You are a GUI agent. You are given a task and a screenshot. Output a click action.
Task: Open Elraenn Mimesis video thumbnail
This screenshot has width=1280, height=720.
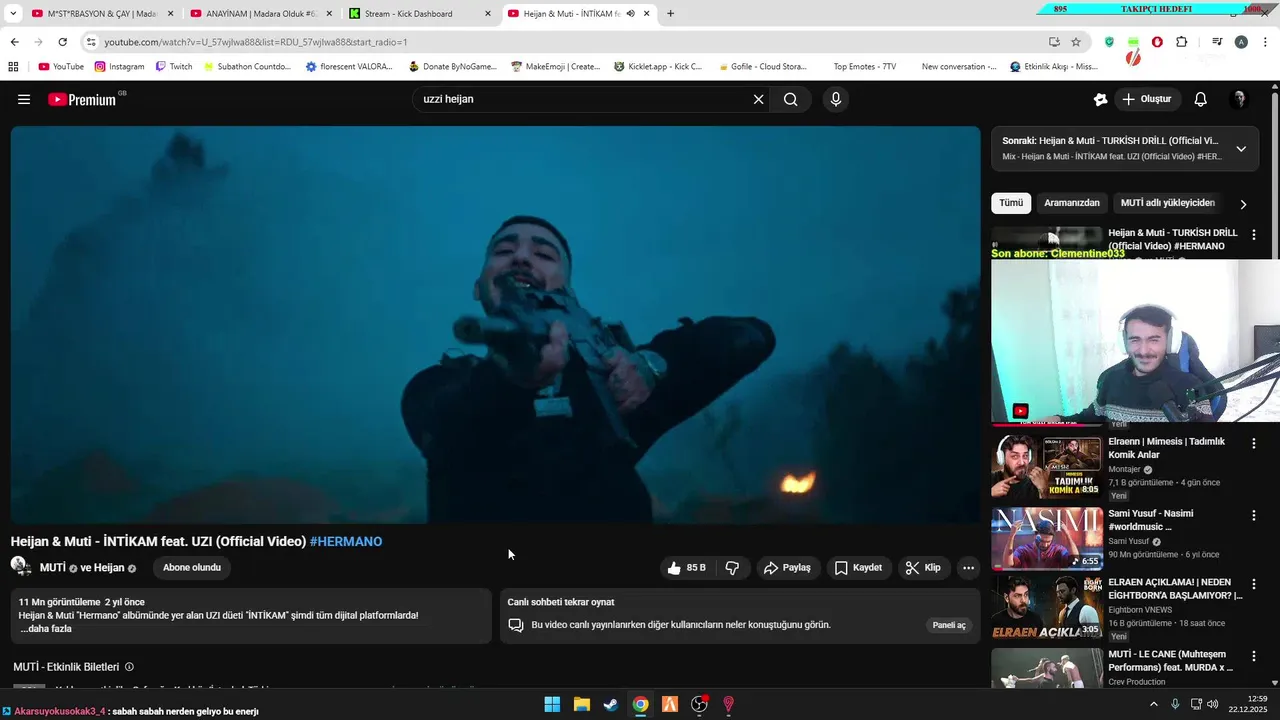click(1046, 465)
